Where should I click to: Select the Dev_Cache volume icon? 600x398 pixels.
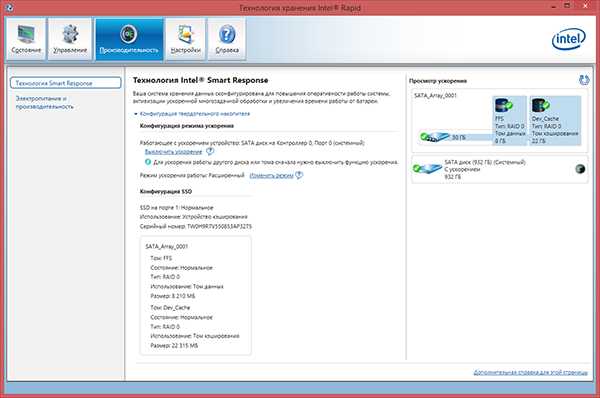pyautogui.click(x=540, y=105)
